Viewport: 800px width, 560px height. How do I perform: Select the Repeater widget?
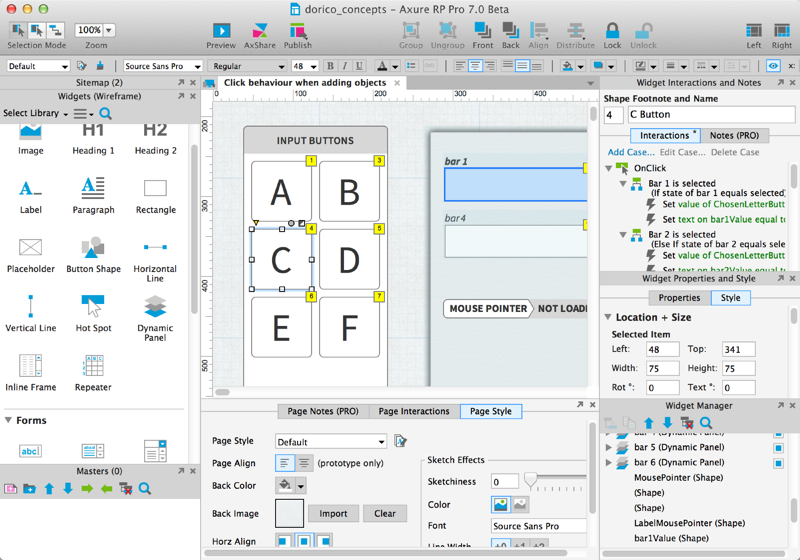click(x=93, y=373)
